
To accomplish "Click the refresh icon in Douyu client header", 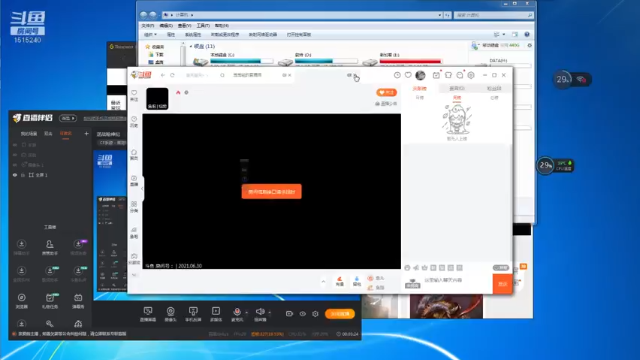I will 172,75.
